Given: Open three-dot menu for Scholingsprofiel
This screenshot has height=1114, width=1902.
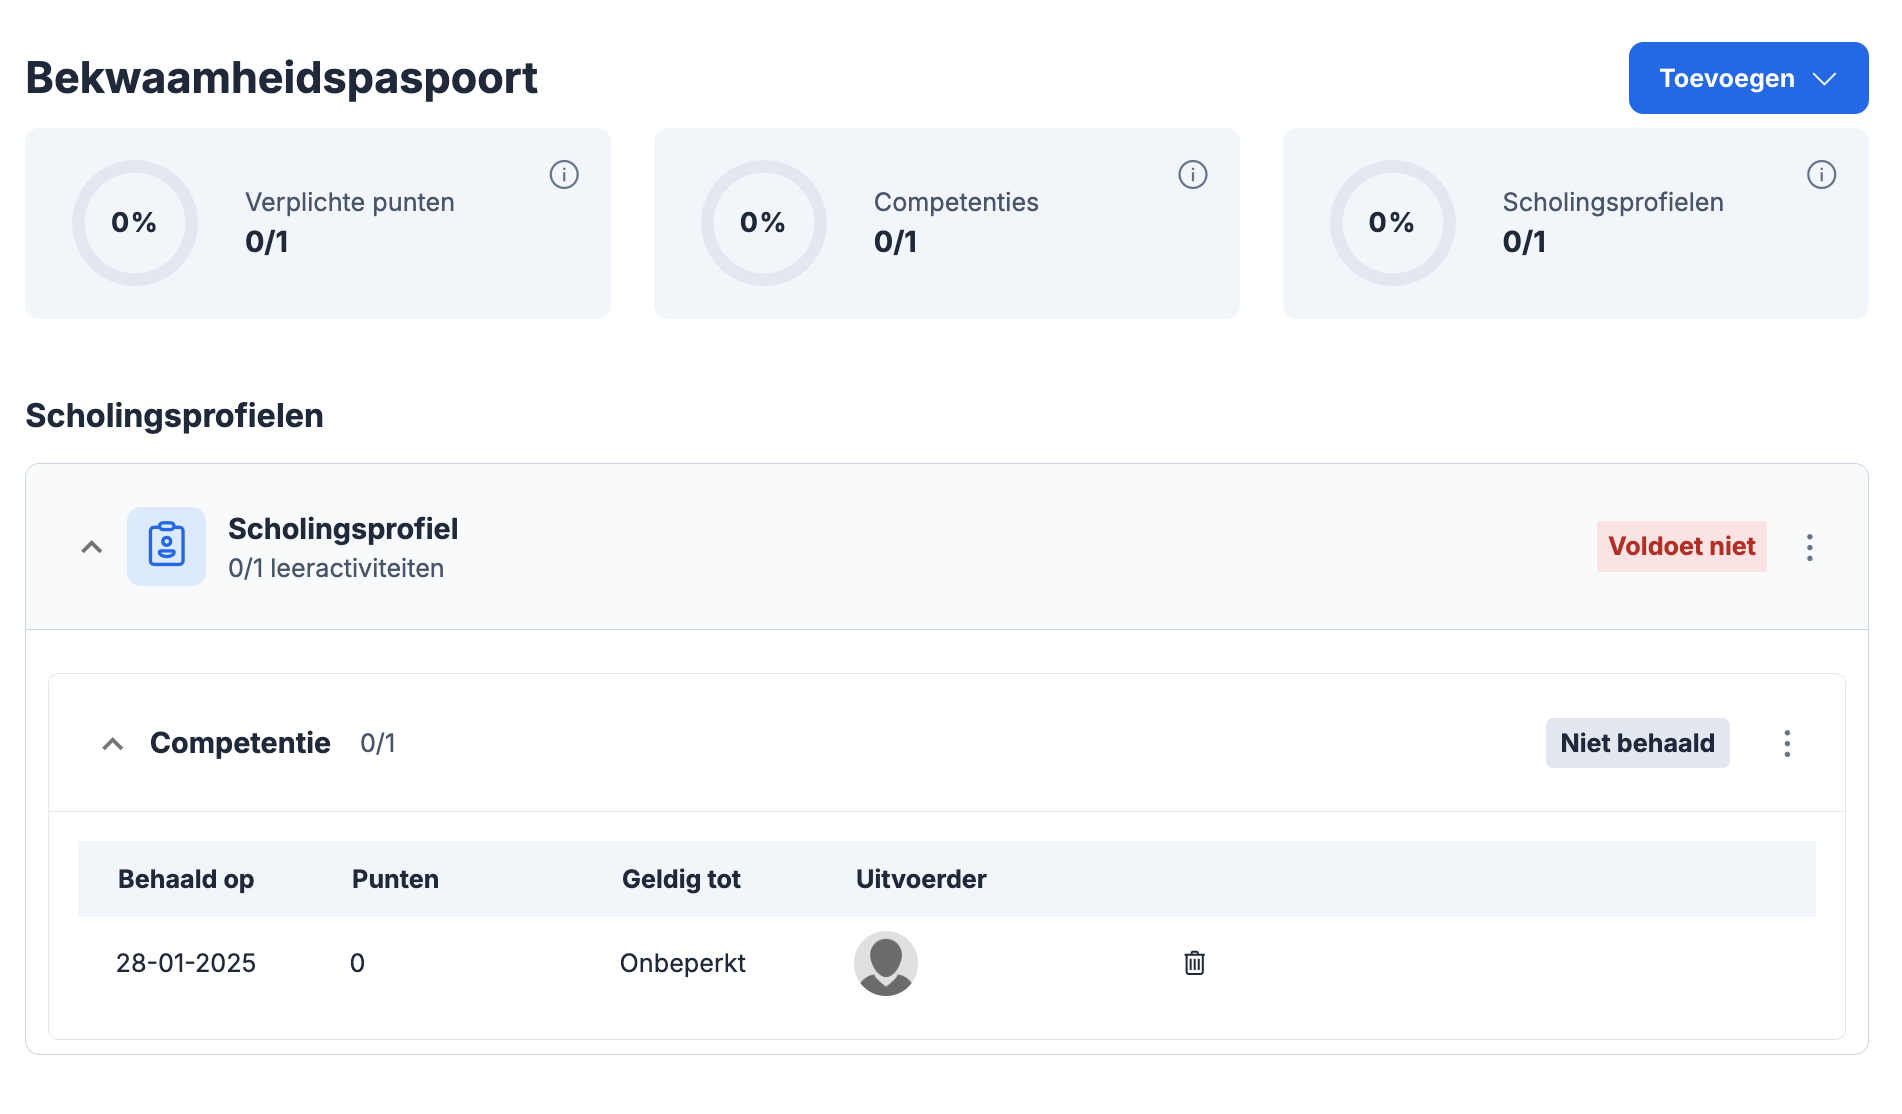Looking at the screenshot, I should pyautogui.click(x=1809, y=547).
